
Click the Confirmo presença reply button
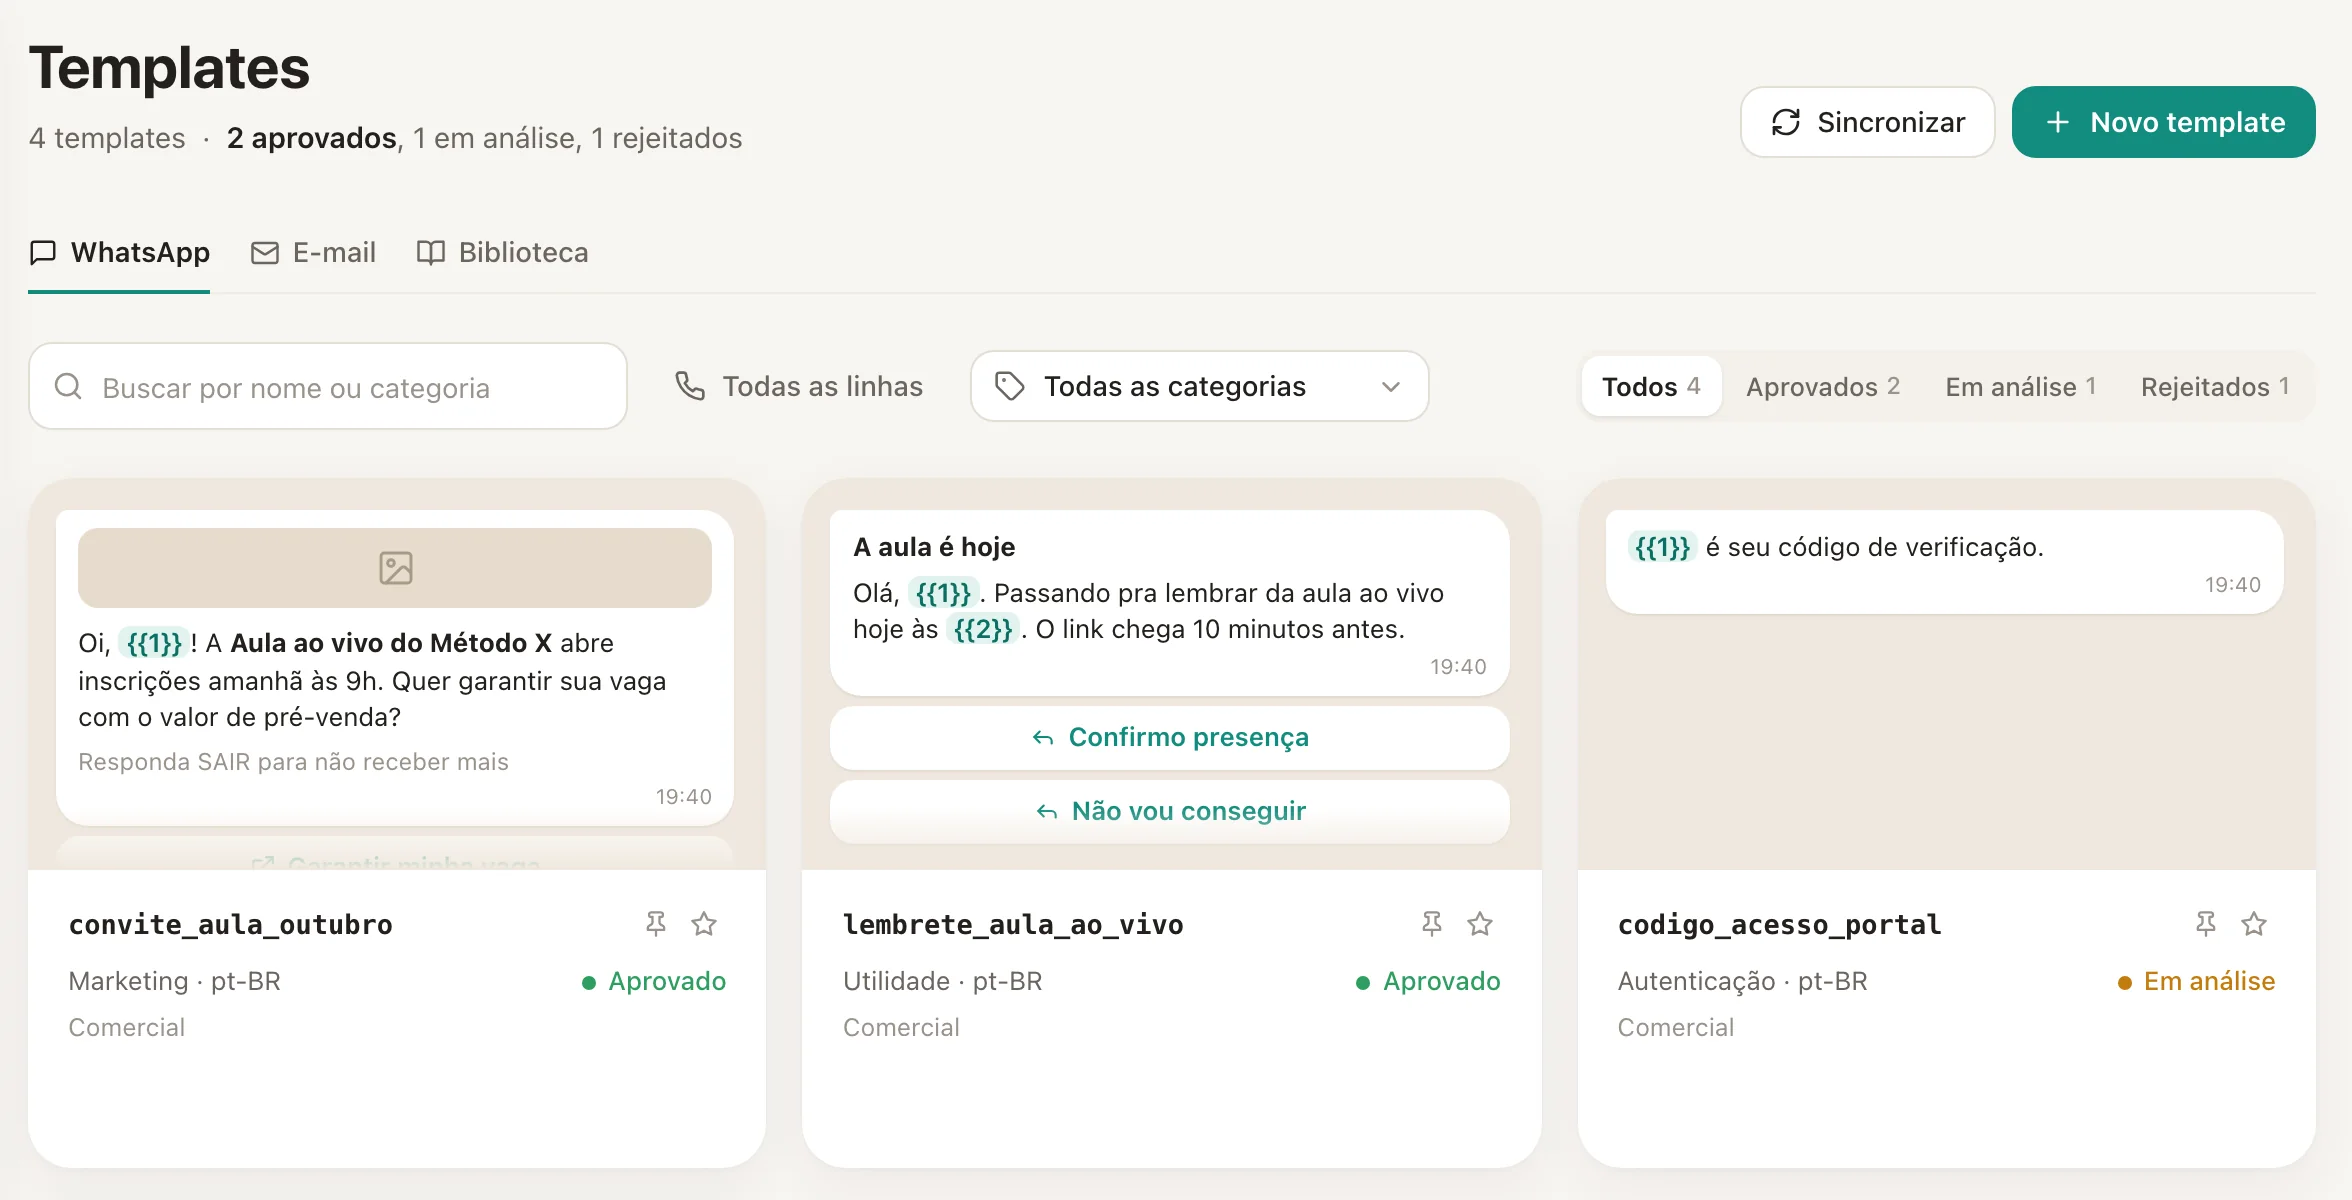pyautogui.click(x=1169, y=738)
